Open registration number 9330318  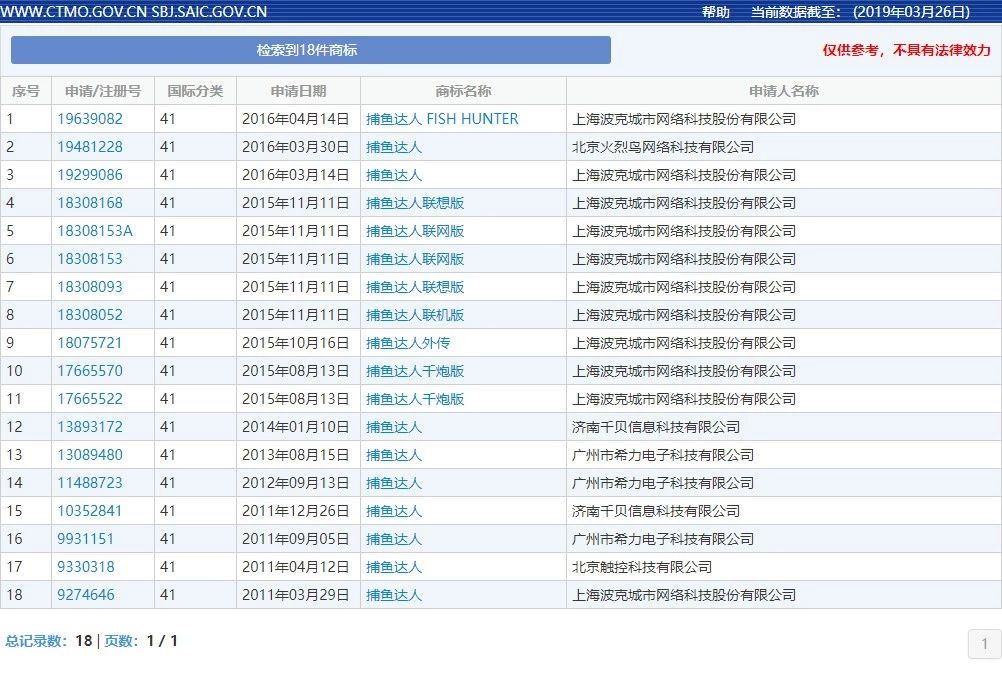[86, 567]
